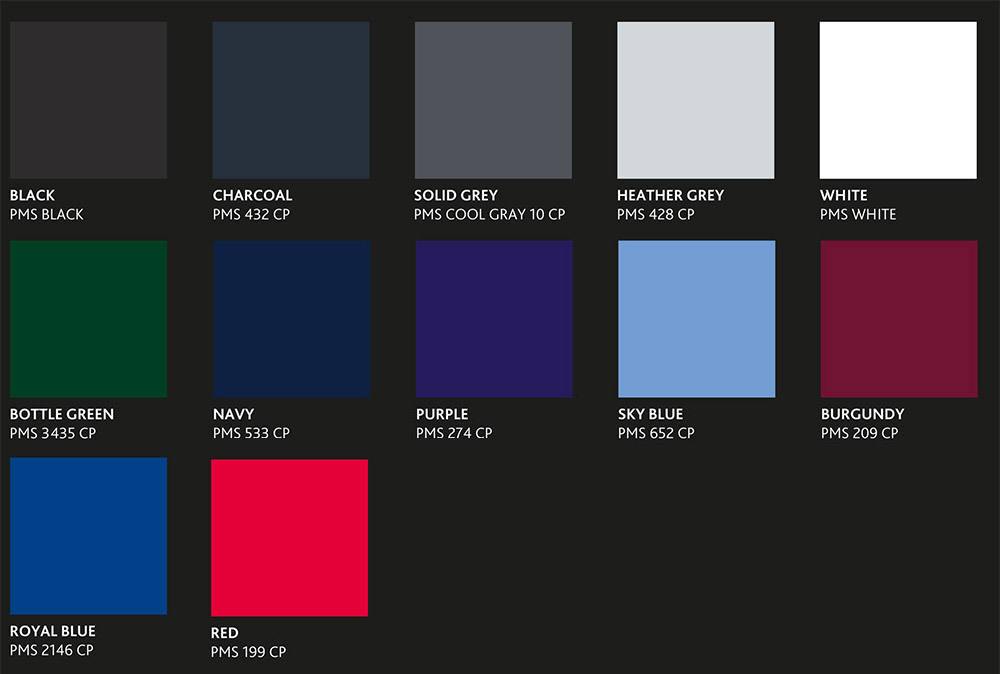Click the 'RED' label
The image size is (1000, 674).
[224, 633]
